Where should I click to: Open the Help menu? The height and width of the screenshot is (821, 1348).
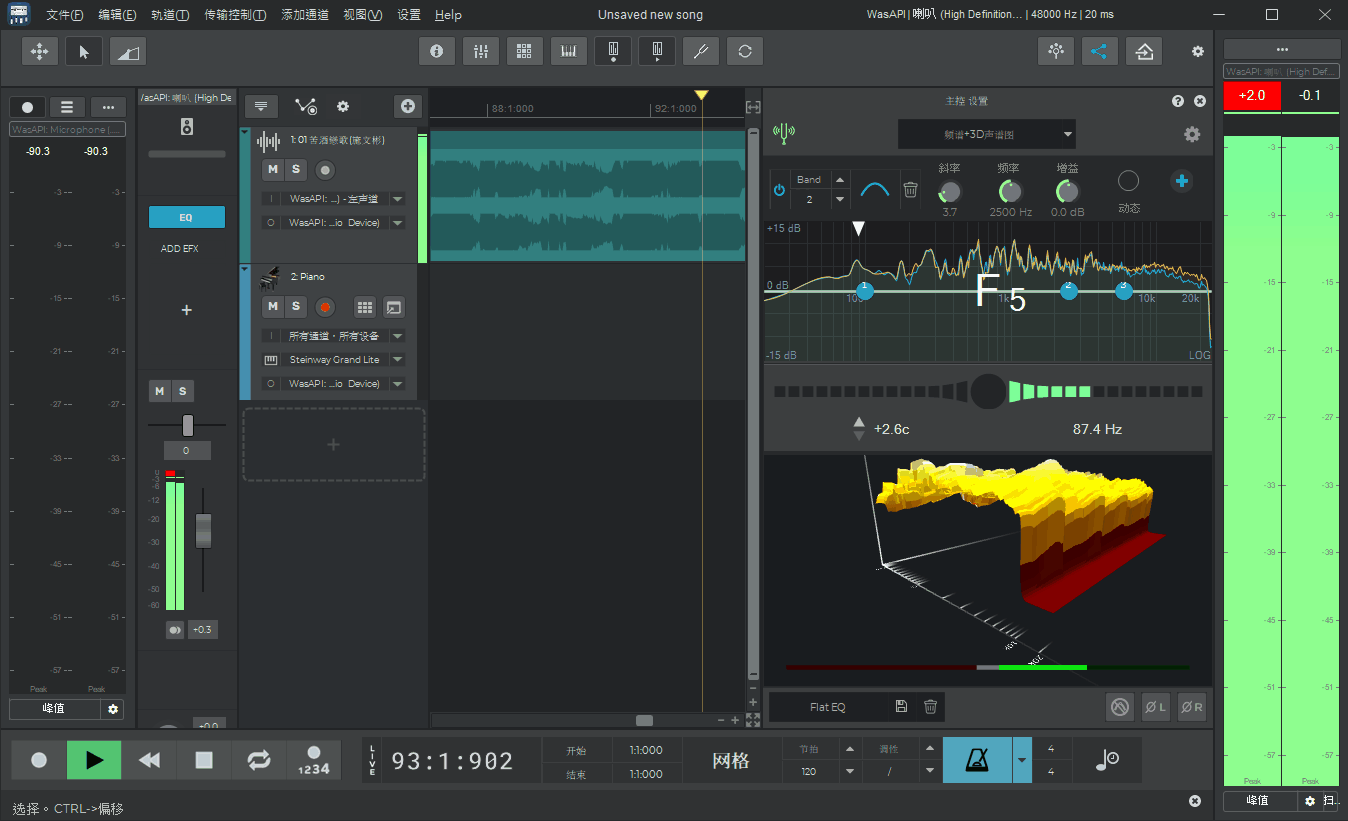448,15
